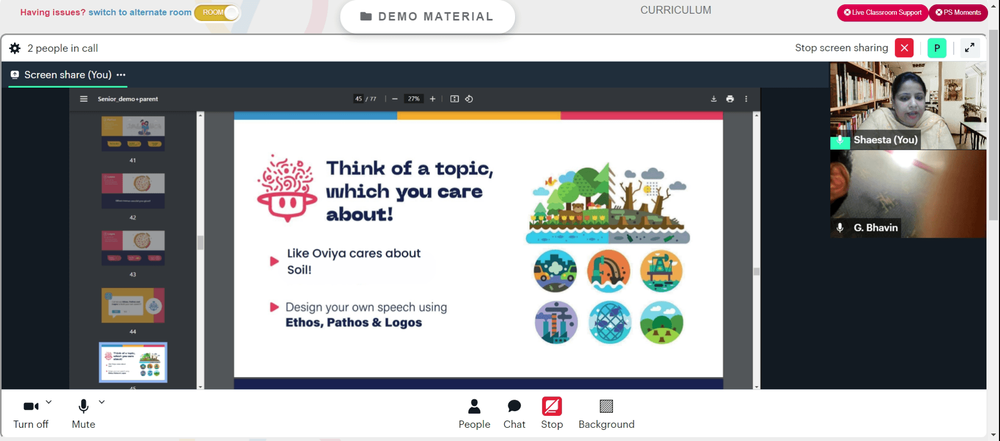Open the DEMO MATERIAL tab
This screenshot has height=441, width=1000.
point(427,17)
